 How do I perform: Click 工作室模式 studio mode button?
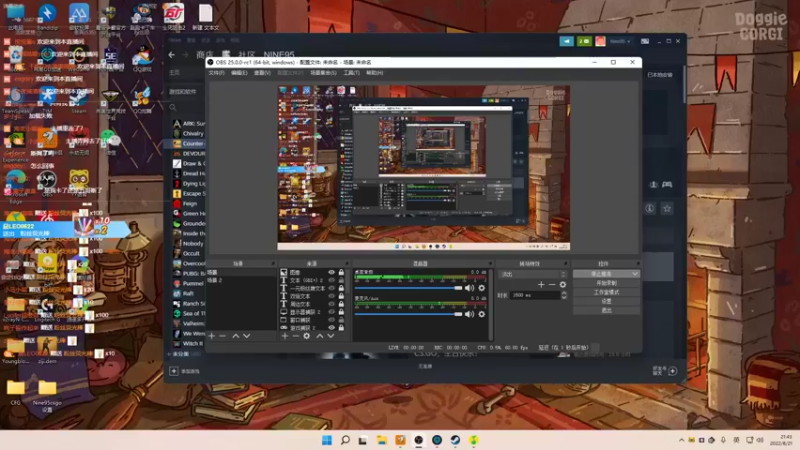[x=606, y=292]
